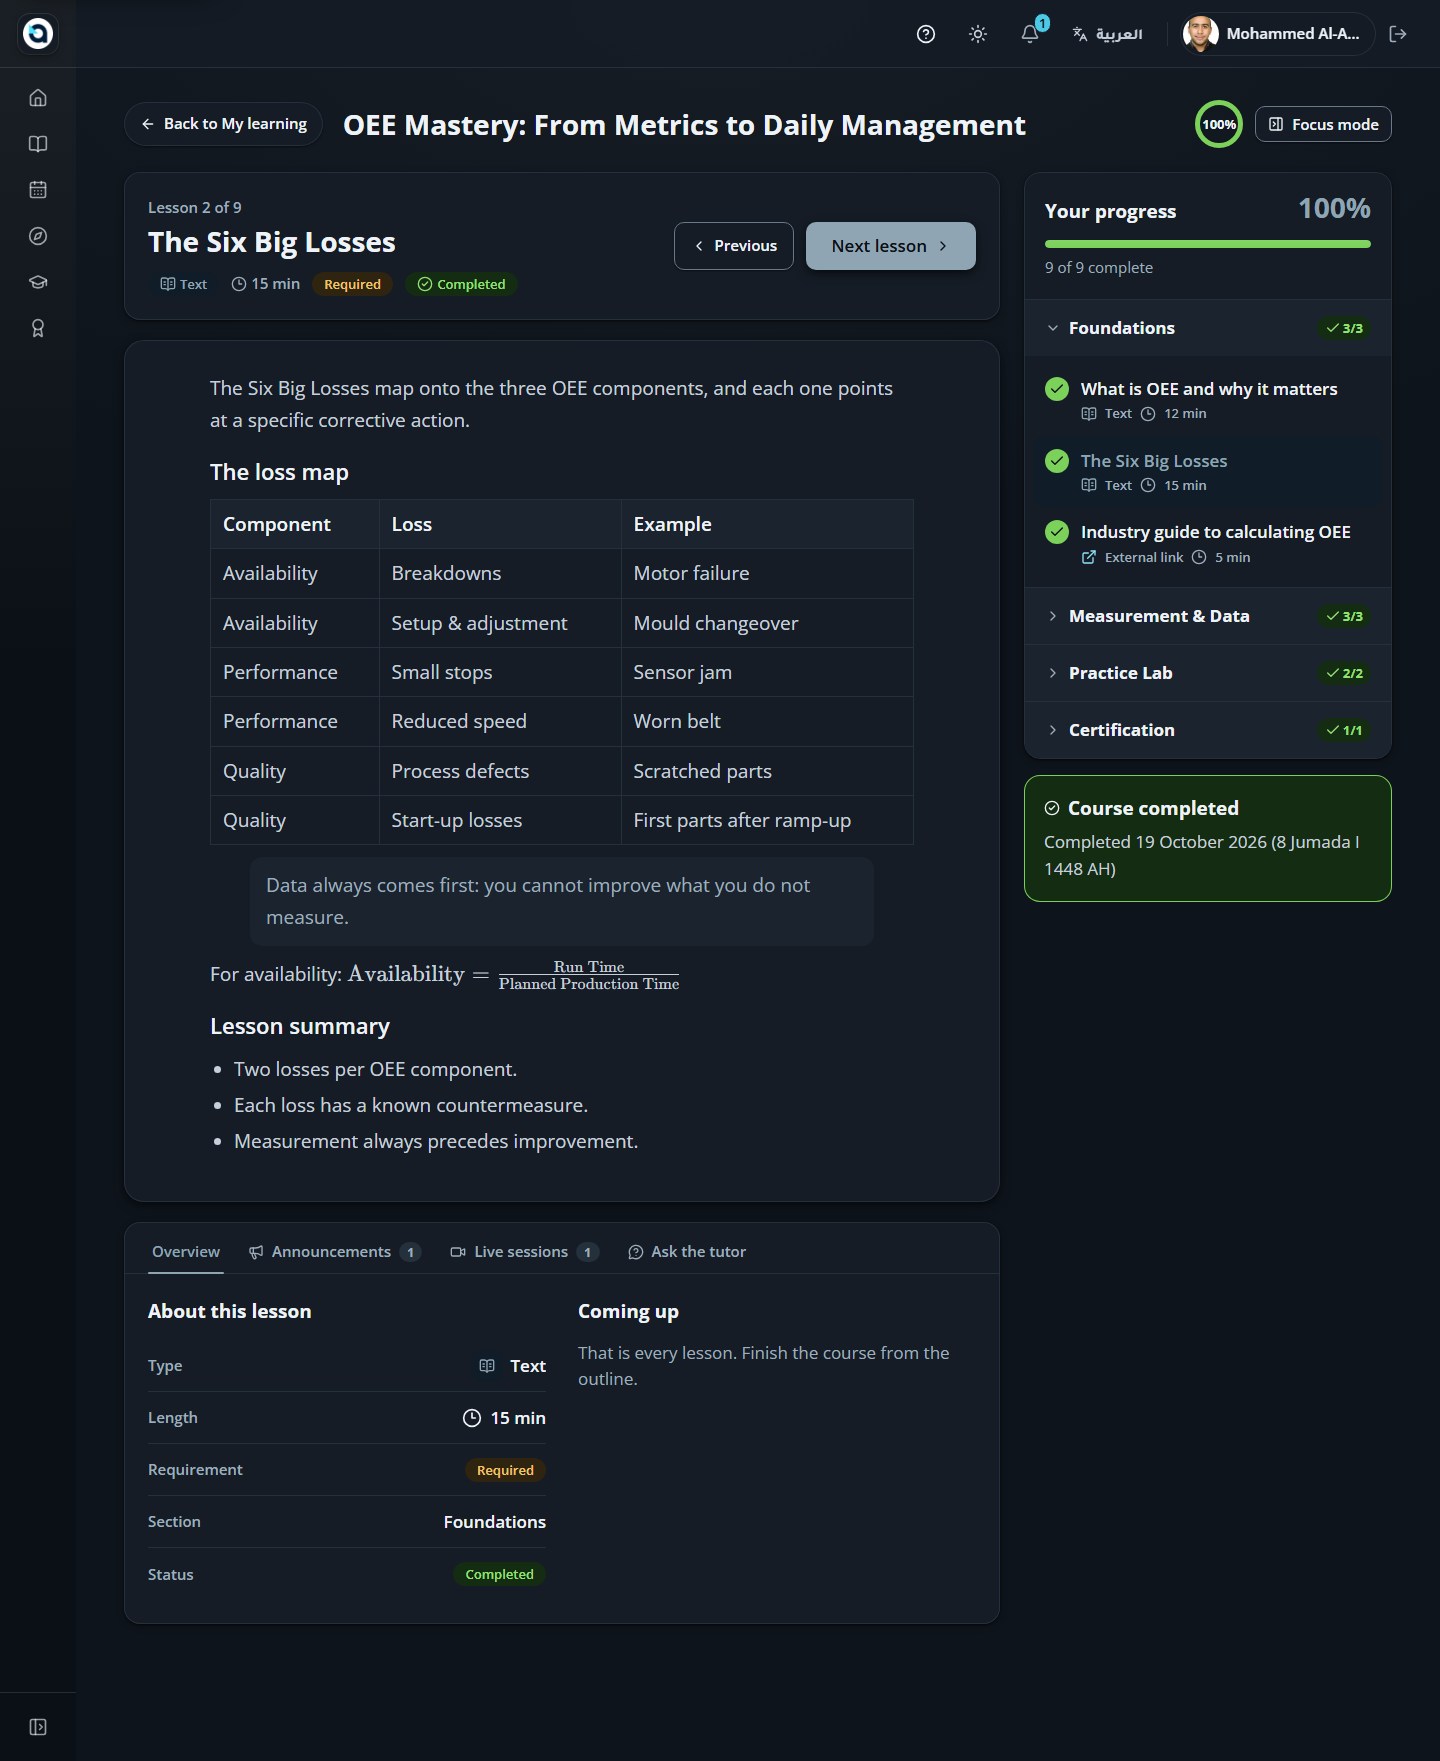
Task: Click the Required badge under lesson title
Action: point(352,284)
